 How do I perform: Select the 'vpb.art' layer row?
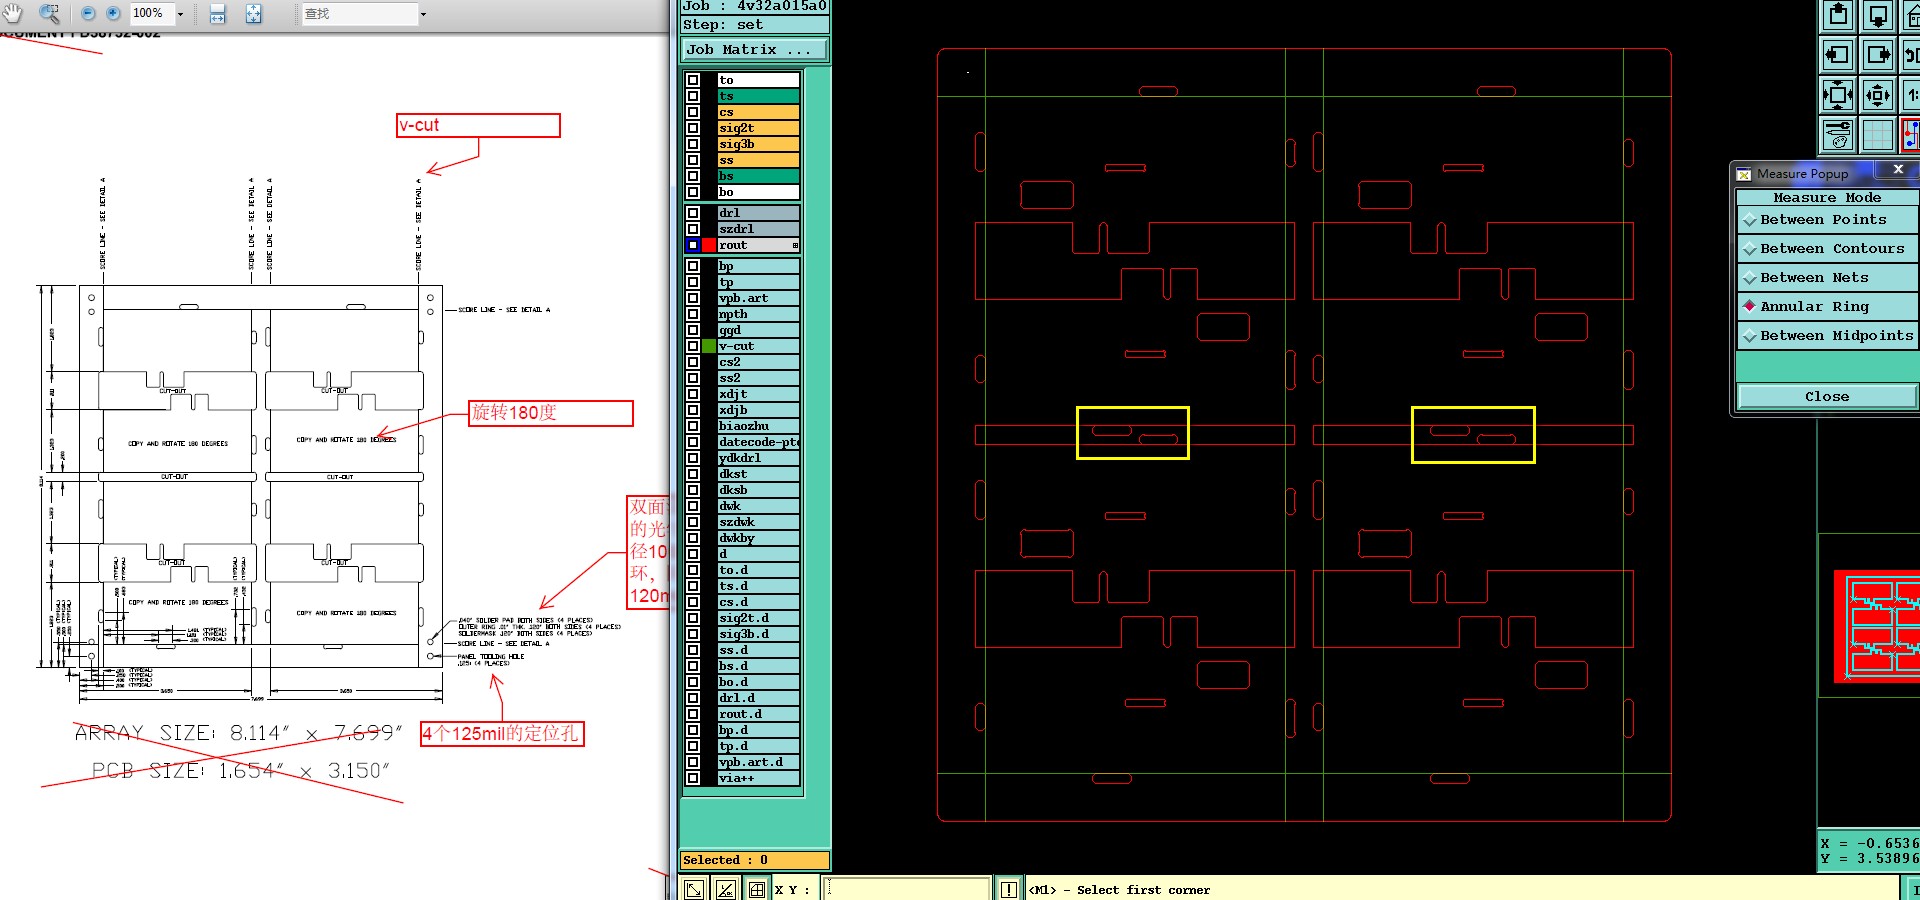[758, 298]
